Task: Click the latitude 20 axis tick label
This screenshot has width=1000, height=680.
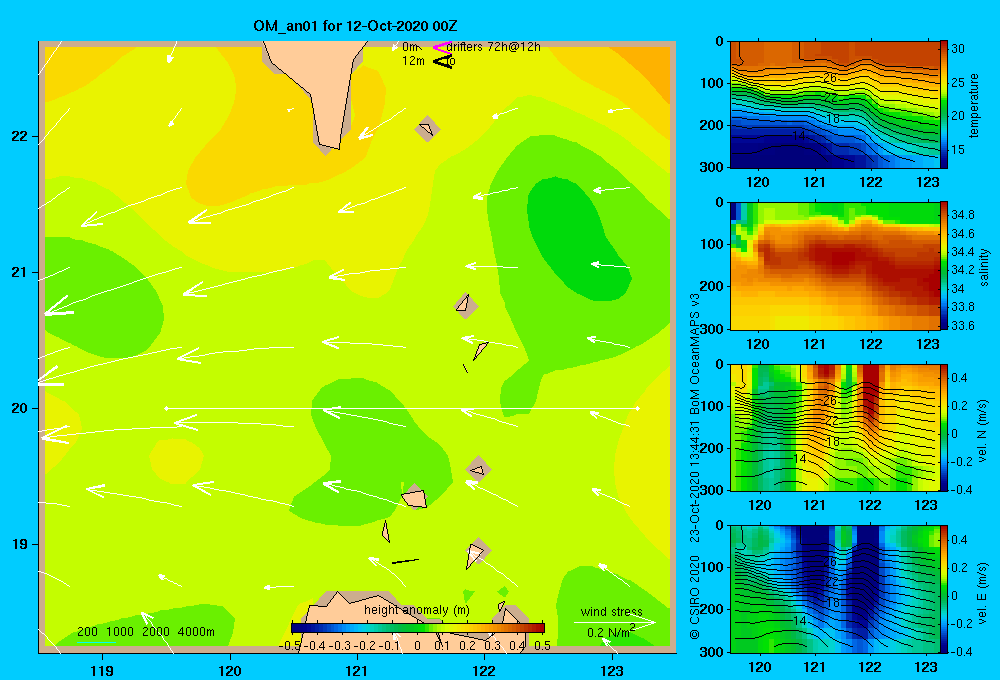Action: click(x=19, y=408)
